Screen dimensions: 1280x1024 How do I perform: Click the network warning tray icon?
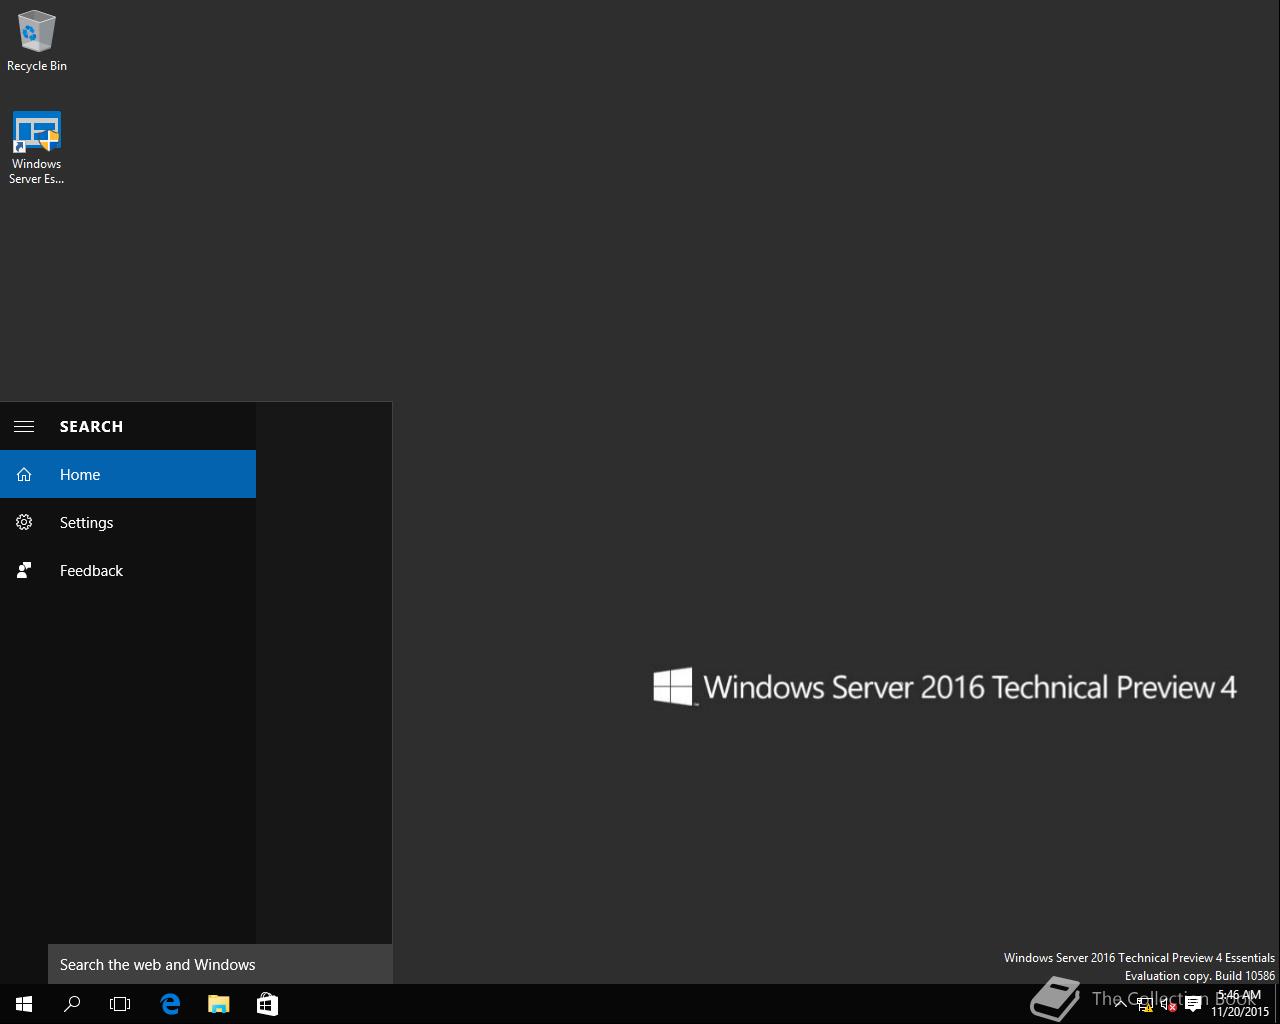[x=1145, y=1004]
